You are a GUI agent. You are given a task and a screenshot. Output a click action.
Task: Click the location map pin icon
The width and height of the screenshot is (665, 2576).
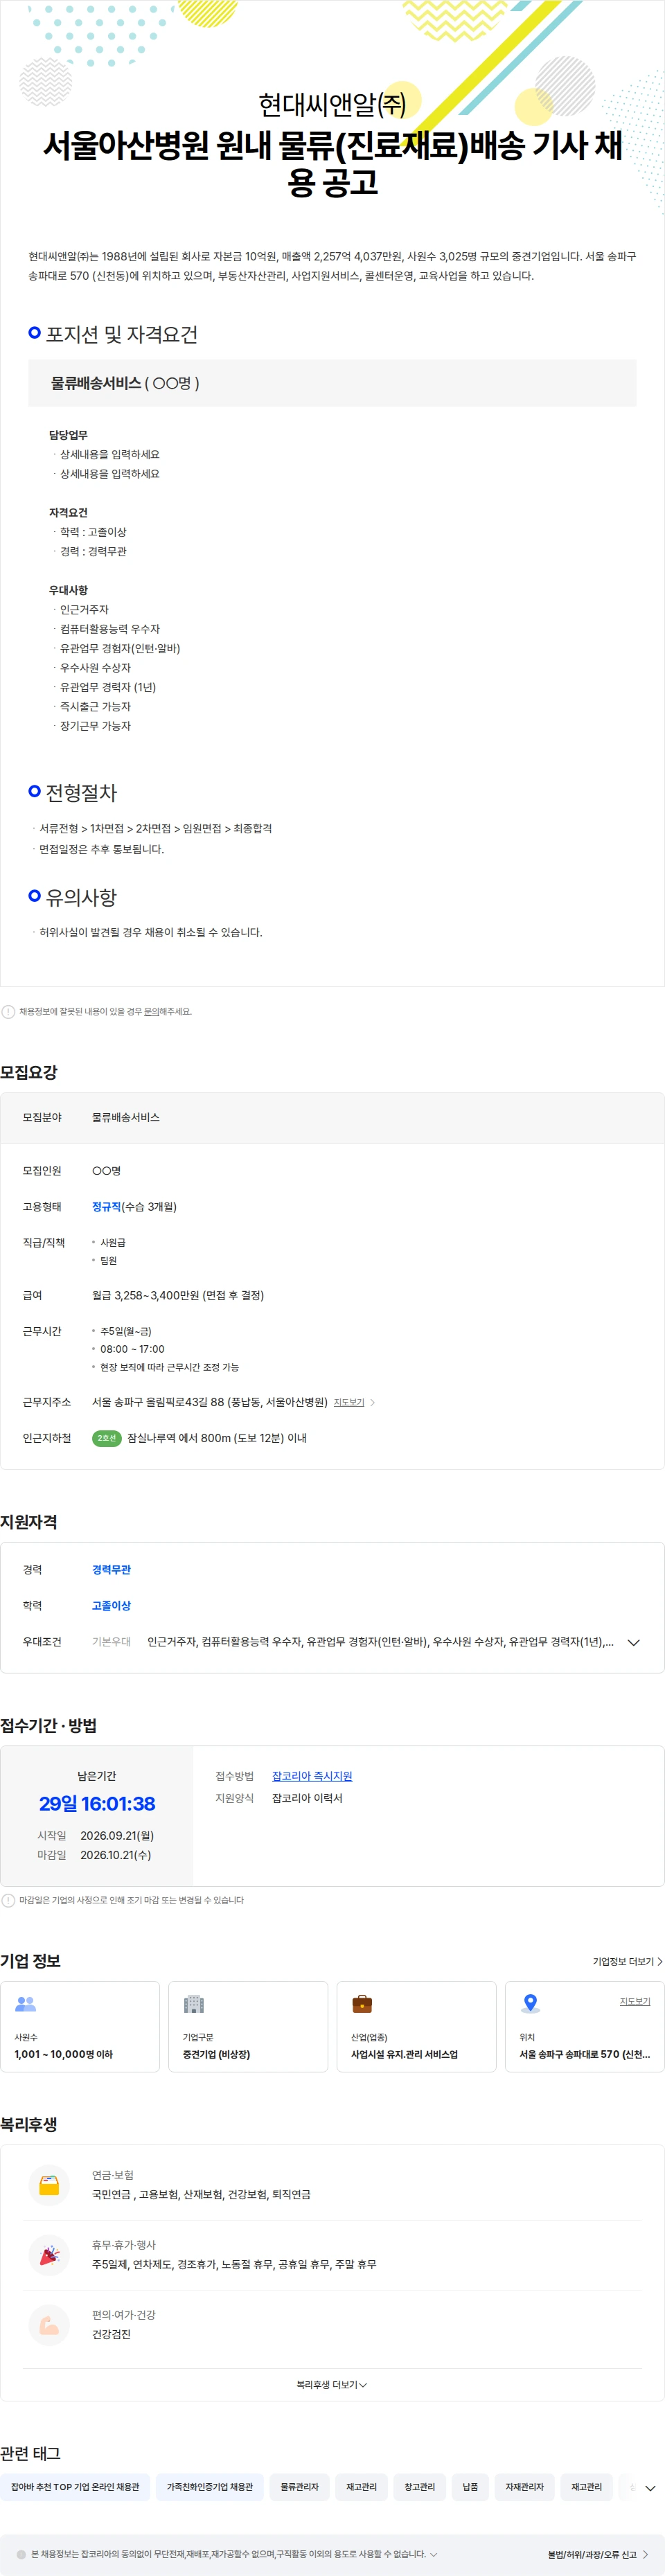coord(531,2004)
